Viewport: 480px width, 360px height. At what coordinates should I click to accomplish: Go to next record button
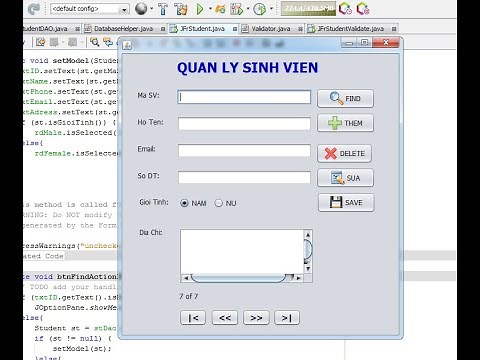click(256, 318)
